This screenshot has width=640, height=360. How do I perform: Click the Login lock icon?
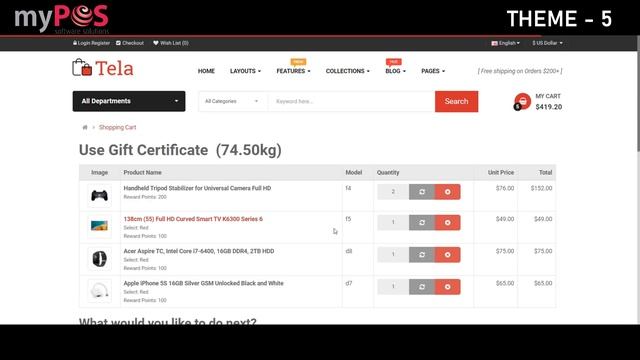75,43
